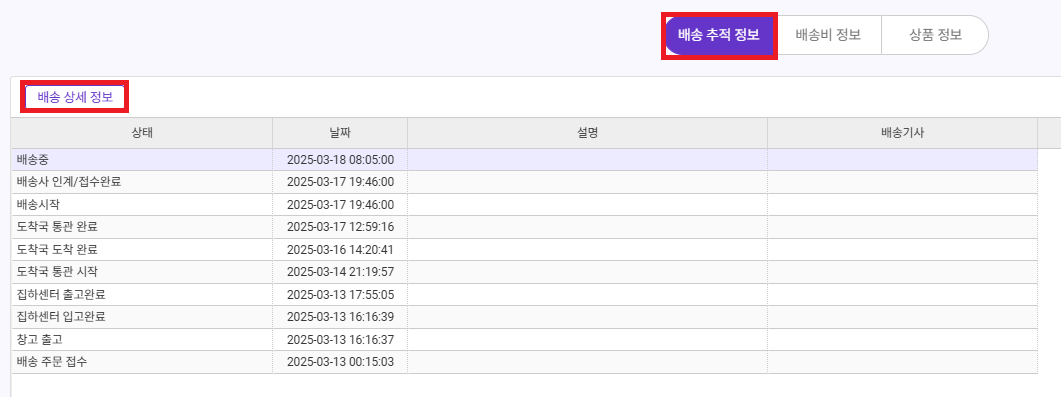Click the date 2025-03-13 00:15:03 cell
This screenshot has width=1061, height=397.
[x=340, y=362]
